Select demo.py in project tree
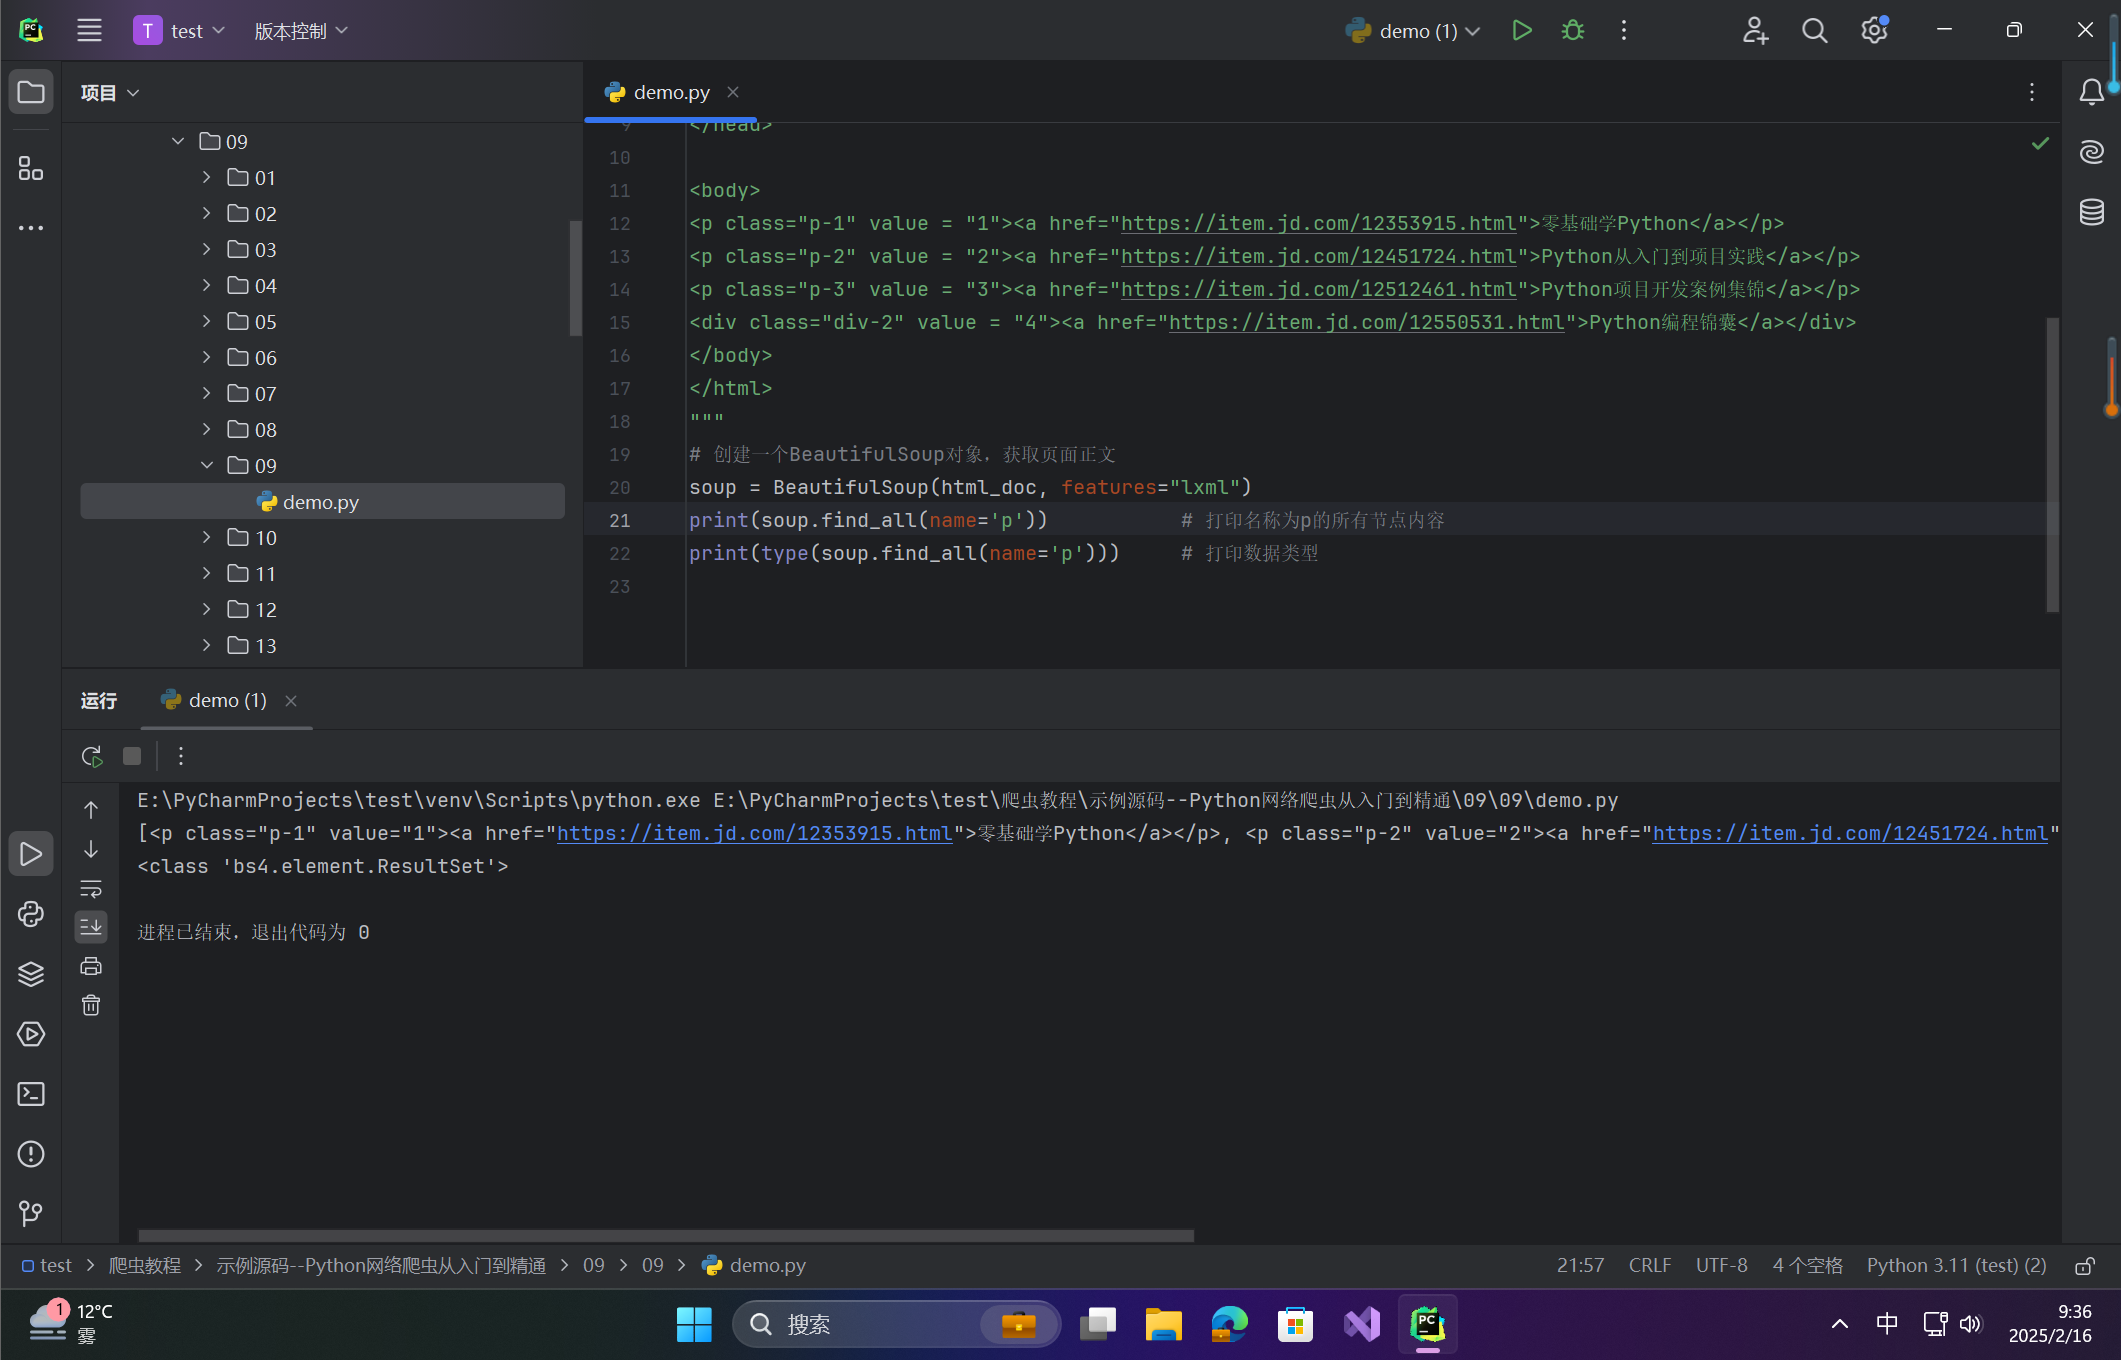Screen dimensions: 2121x1360 [322, 501]
